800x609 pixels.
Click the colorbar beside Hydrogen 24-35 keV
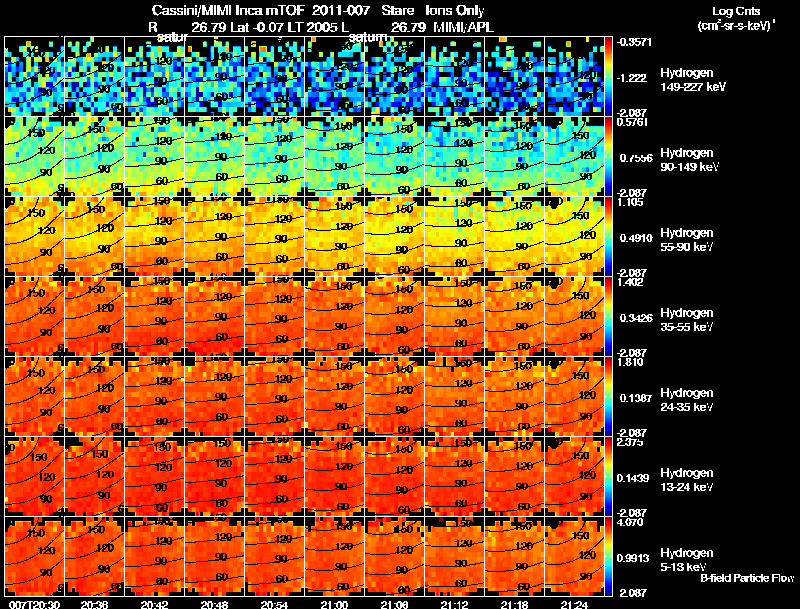click(608, 397)
